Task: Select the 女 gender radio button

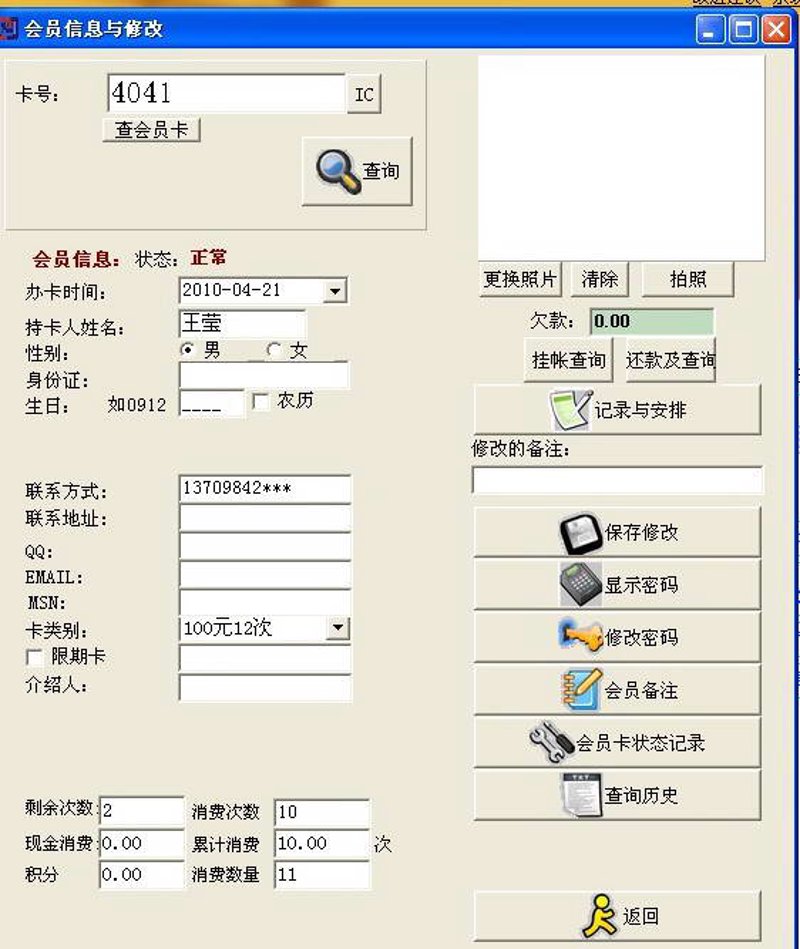Action: tap(274, 350)
